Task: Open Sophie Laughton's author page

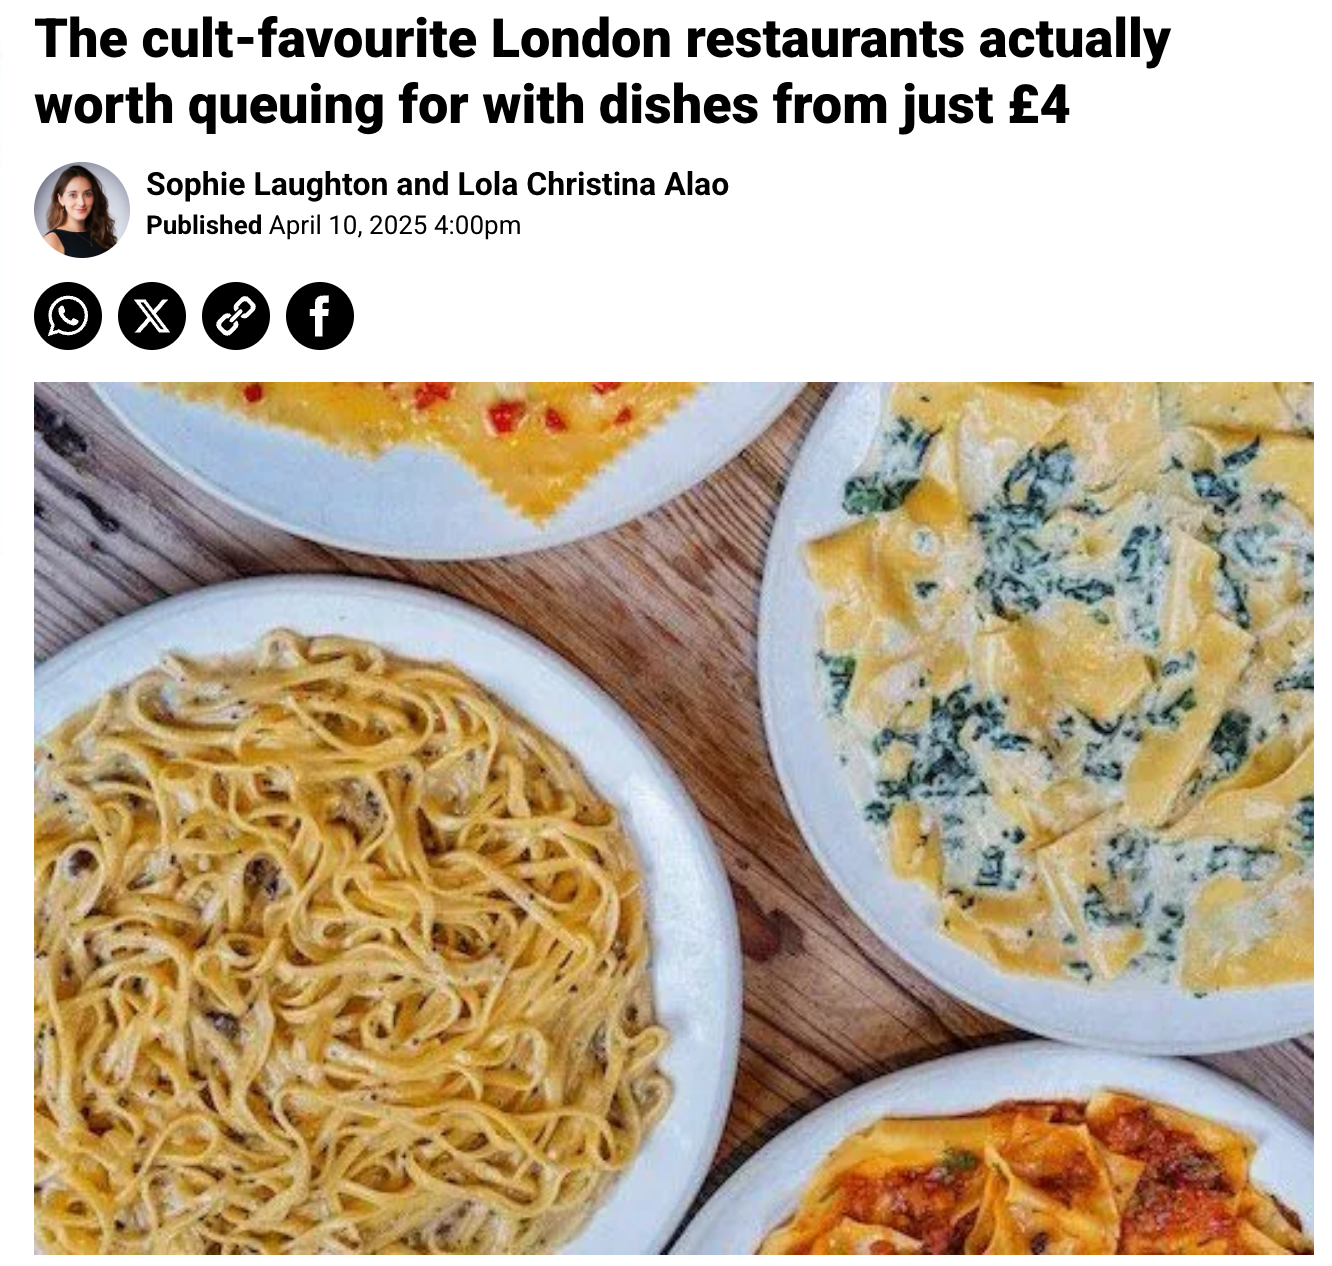Action: coord(267,184)
